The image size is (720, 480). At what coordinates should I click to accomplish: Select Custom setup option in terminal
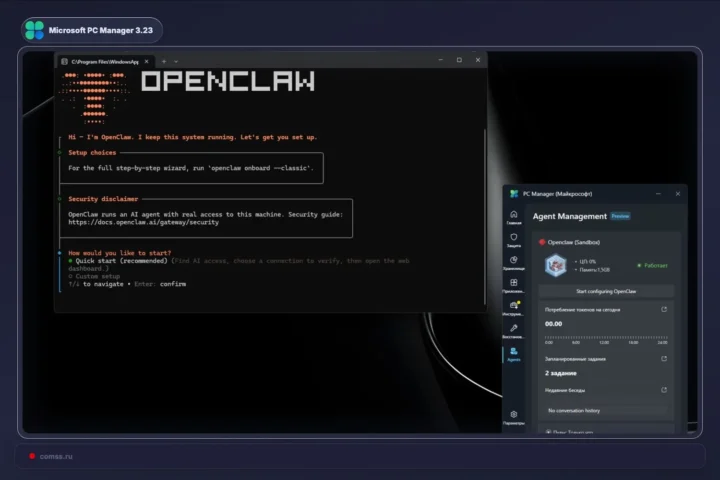[94, 277]
